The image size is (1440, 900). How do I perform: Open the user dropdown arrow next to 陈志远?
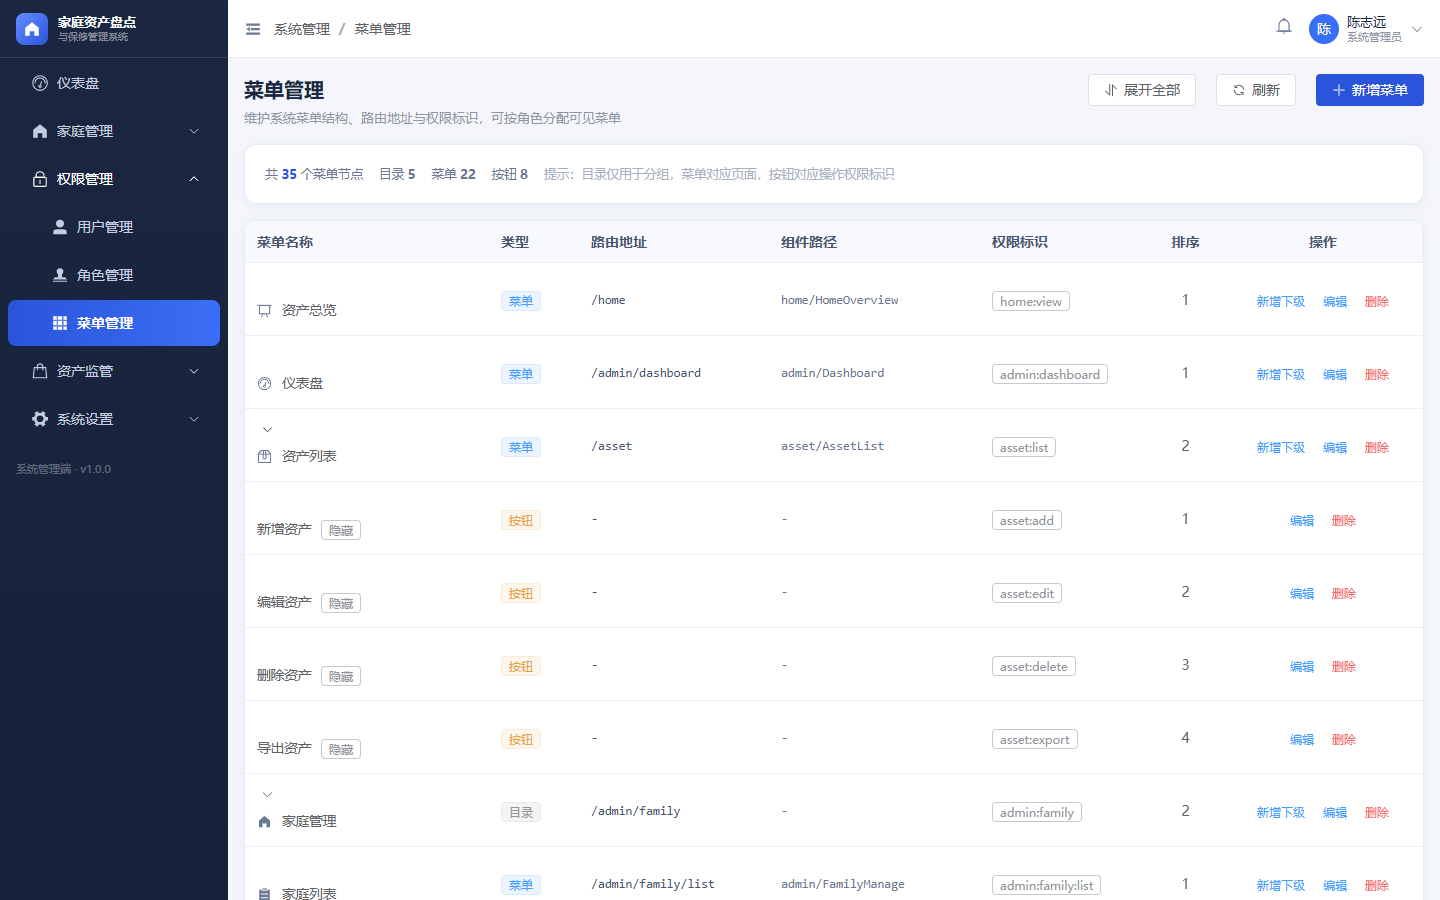[1417, 29]
